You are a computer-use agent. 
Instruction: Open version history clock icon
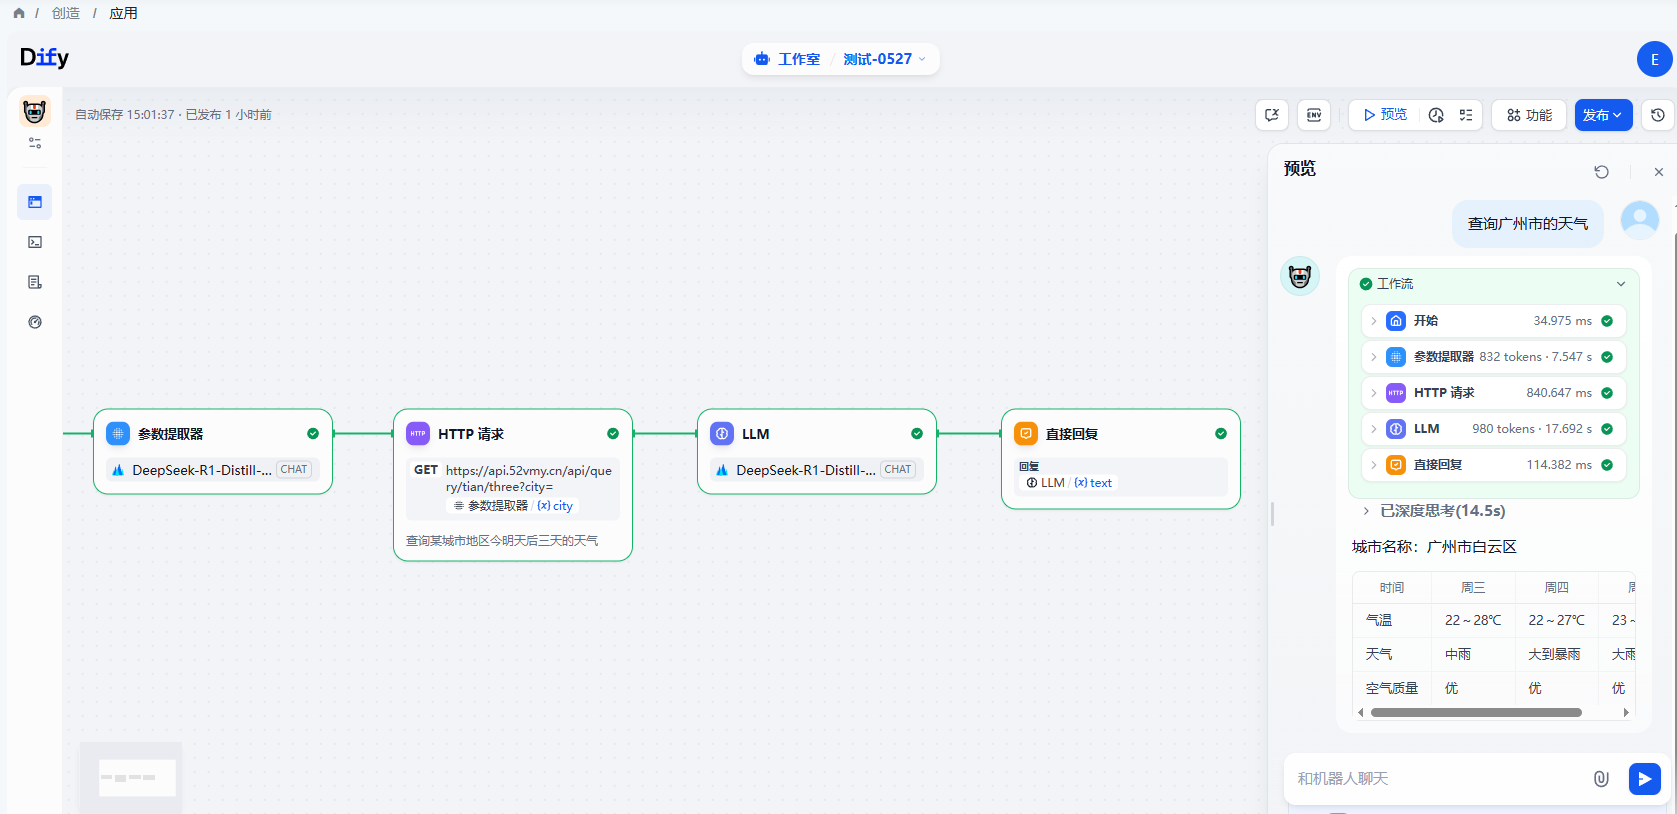pyautogui.click(x=1657, y=115)
